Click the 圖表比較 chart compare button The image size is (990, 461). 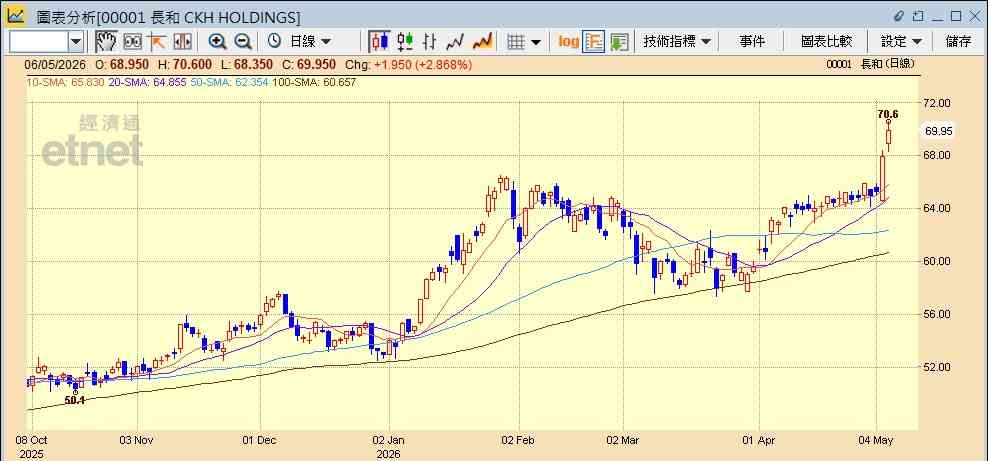tap(826, 42)
